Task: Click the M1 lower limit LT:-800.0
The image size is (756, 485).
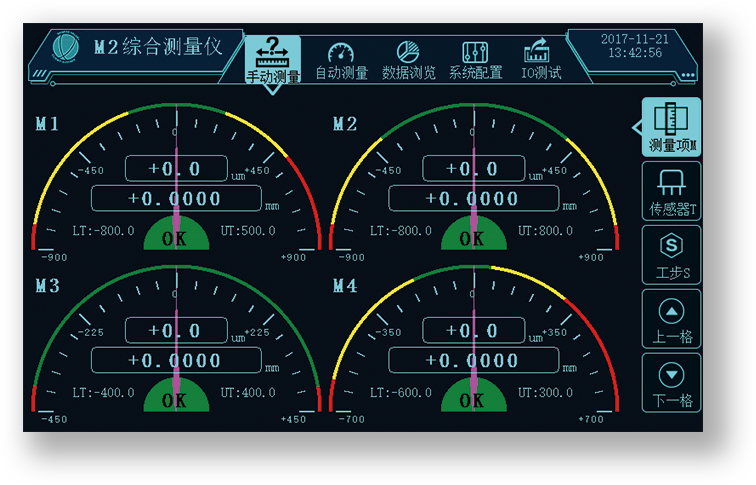Action: (x=103, y=231)
